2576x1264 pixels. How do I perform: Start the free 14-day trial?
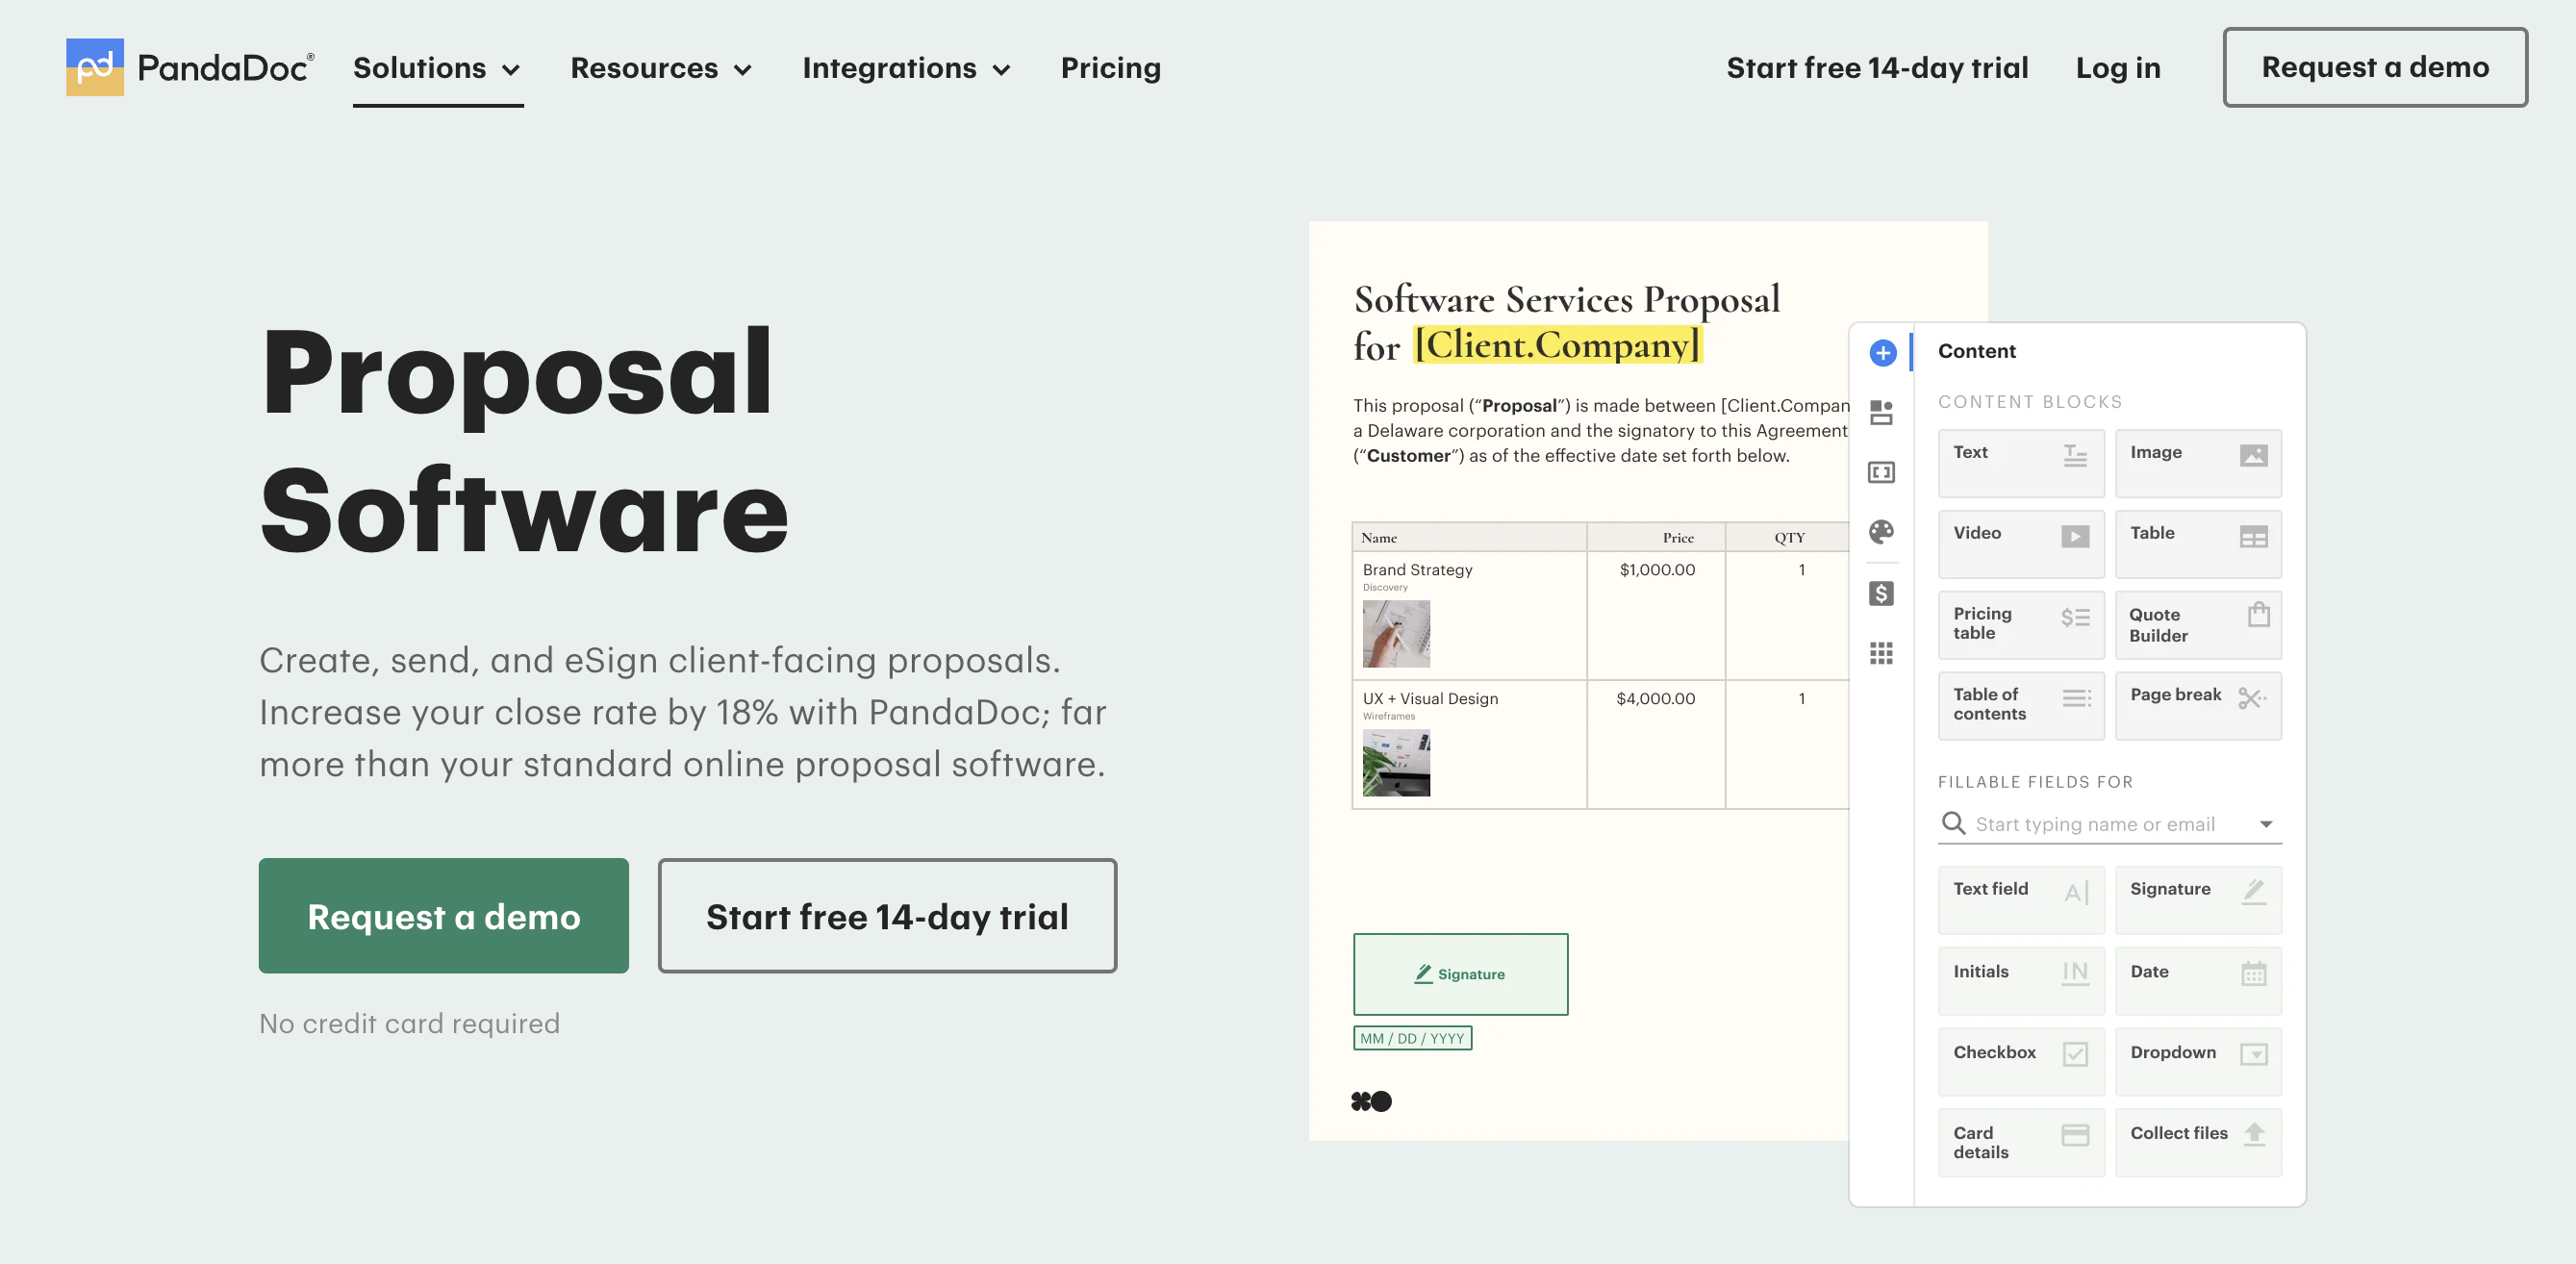(x=887, y=914)
